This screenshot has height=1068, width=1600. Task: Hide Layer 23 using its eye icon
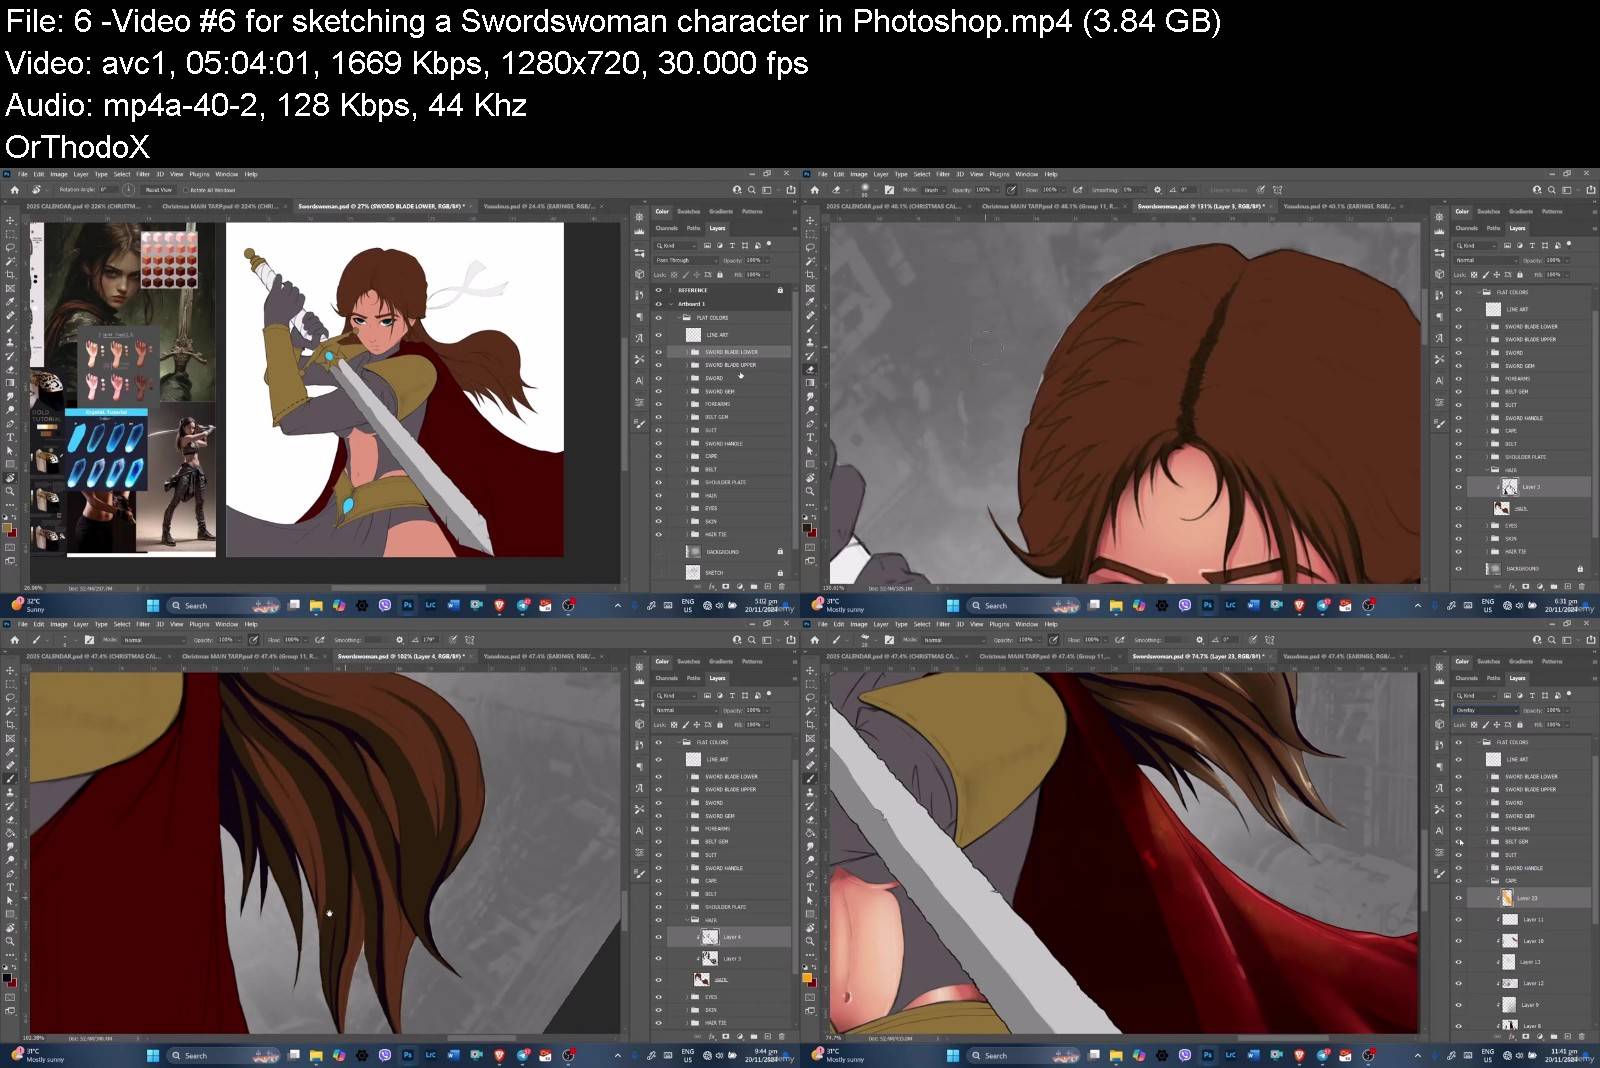[x=1458, y=898]
